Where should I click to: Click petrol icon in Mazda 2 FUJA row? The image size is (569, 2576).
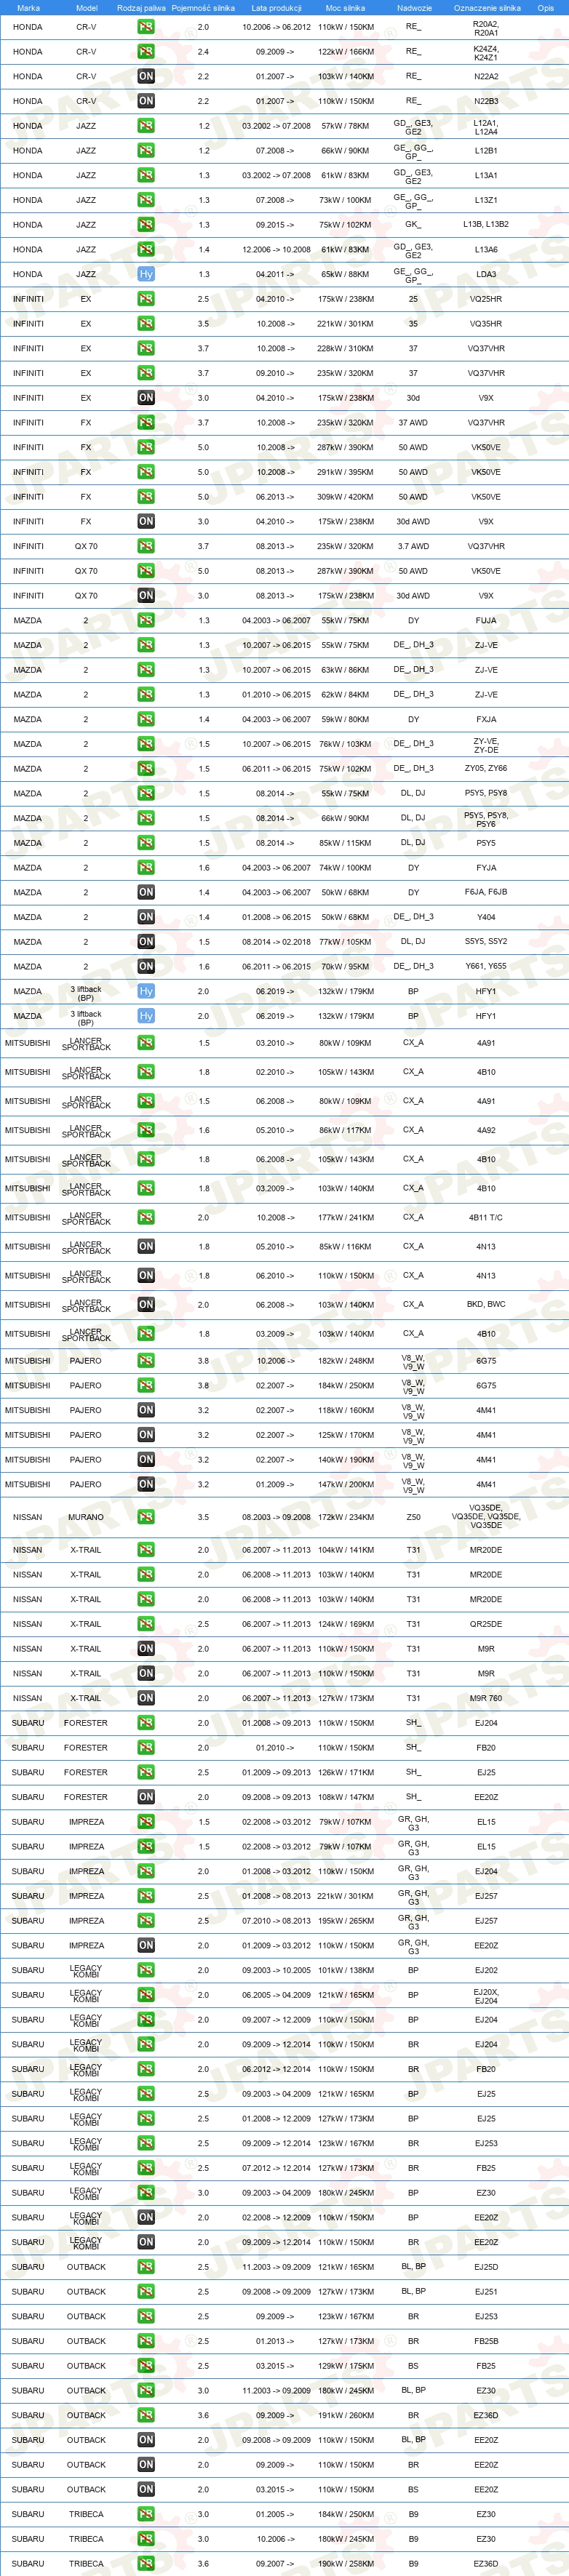tap(146, 620)
